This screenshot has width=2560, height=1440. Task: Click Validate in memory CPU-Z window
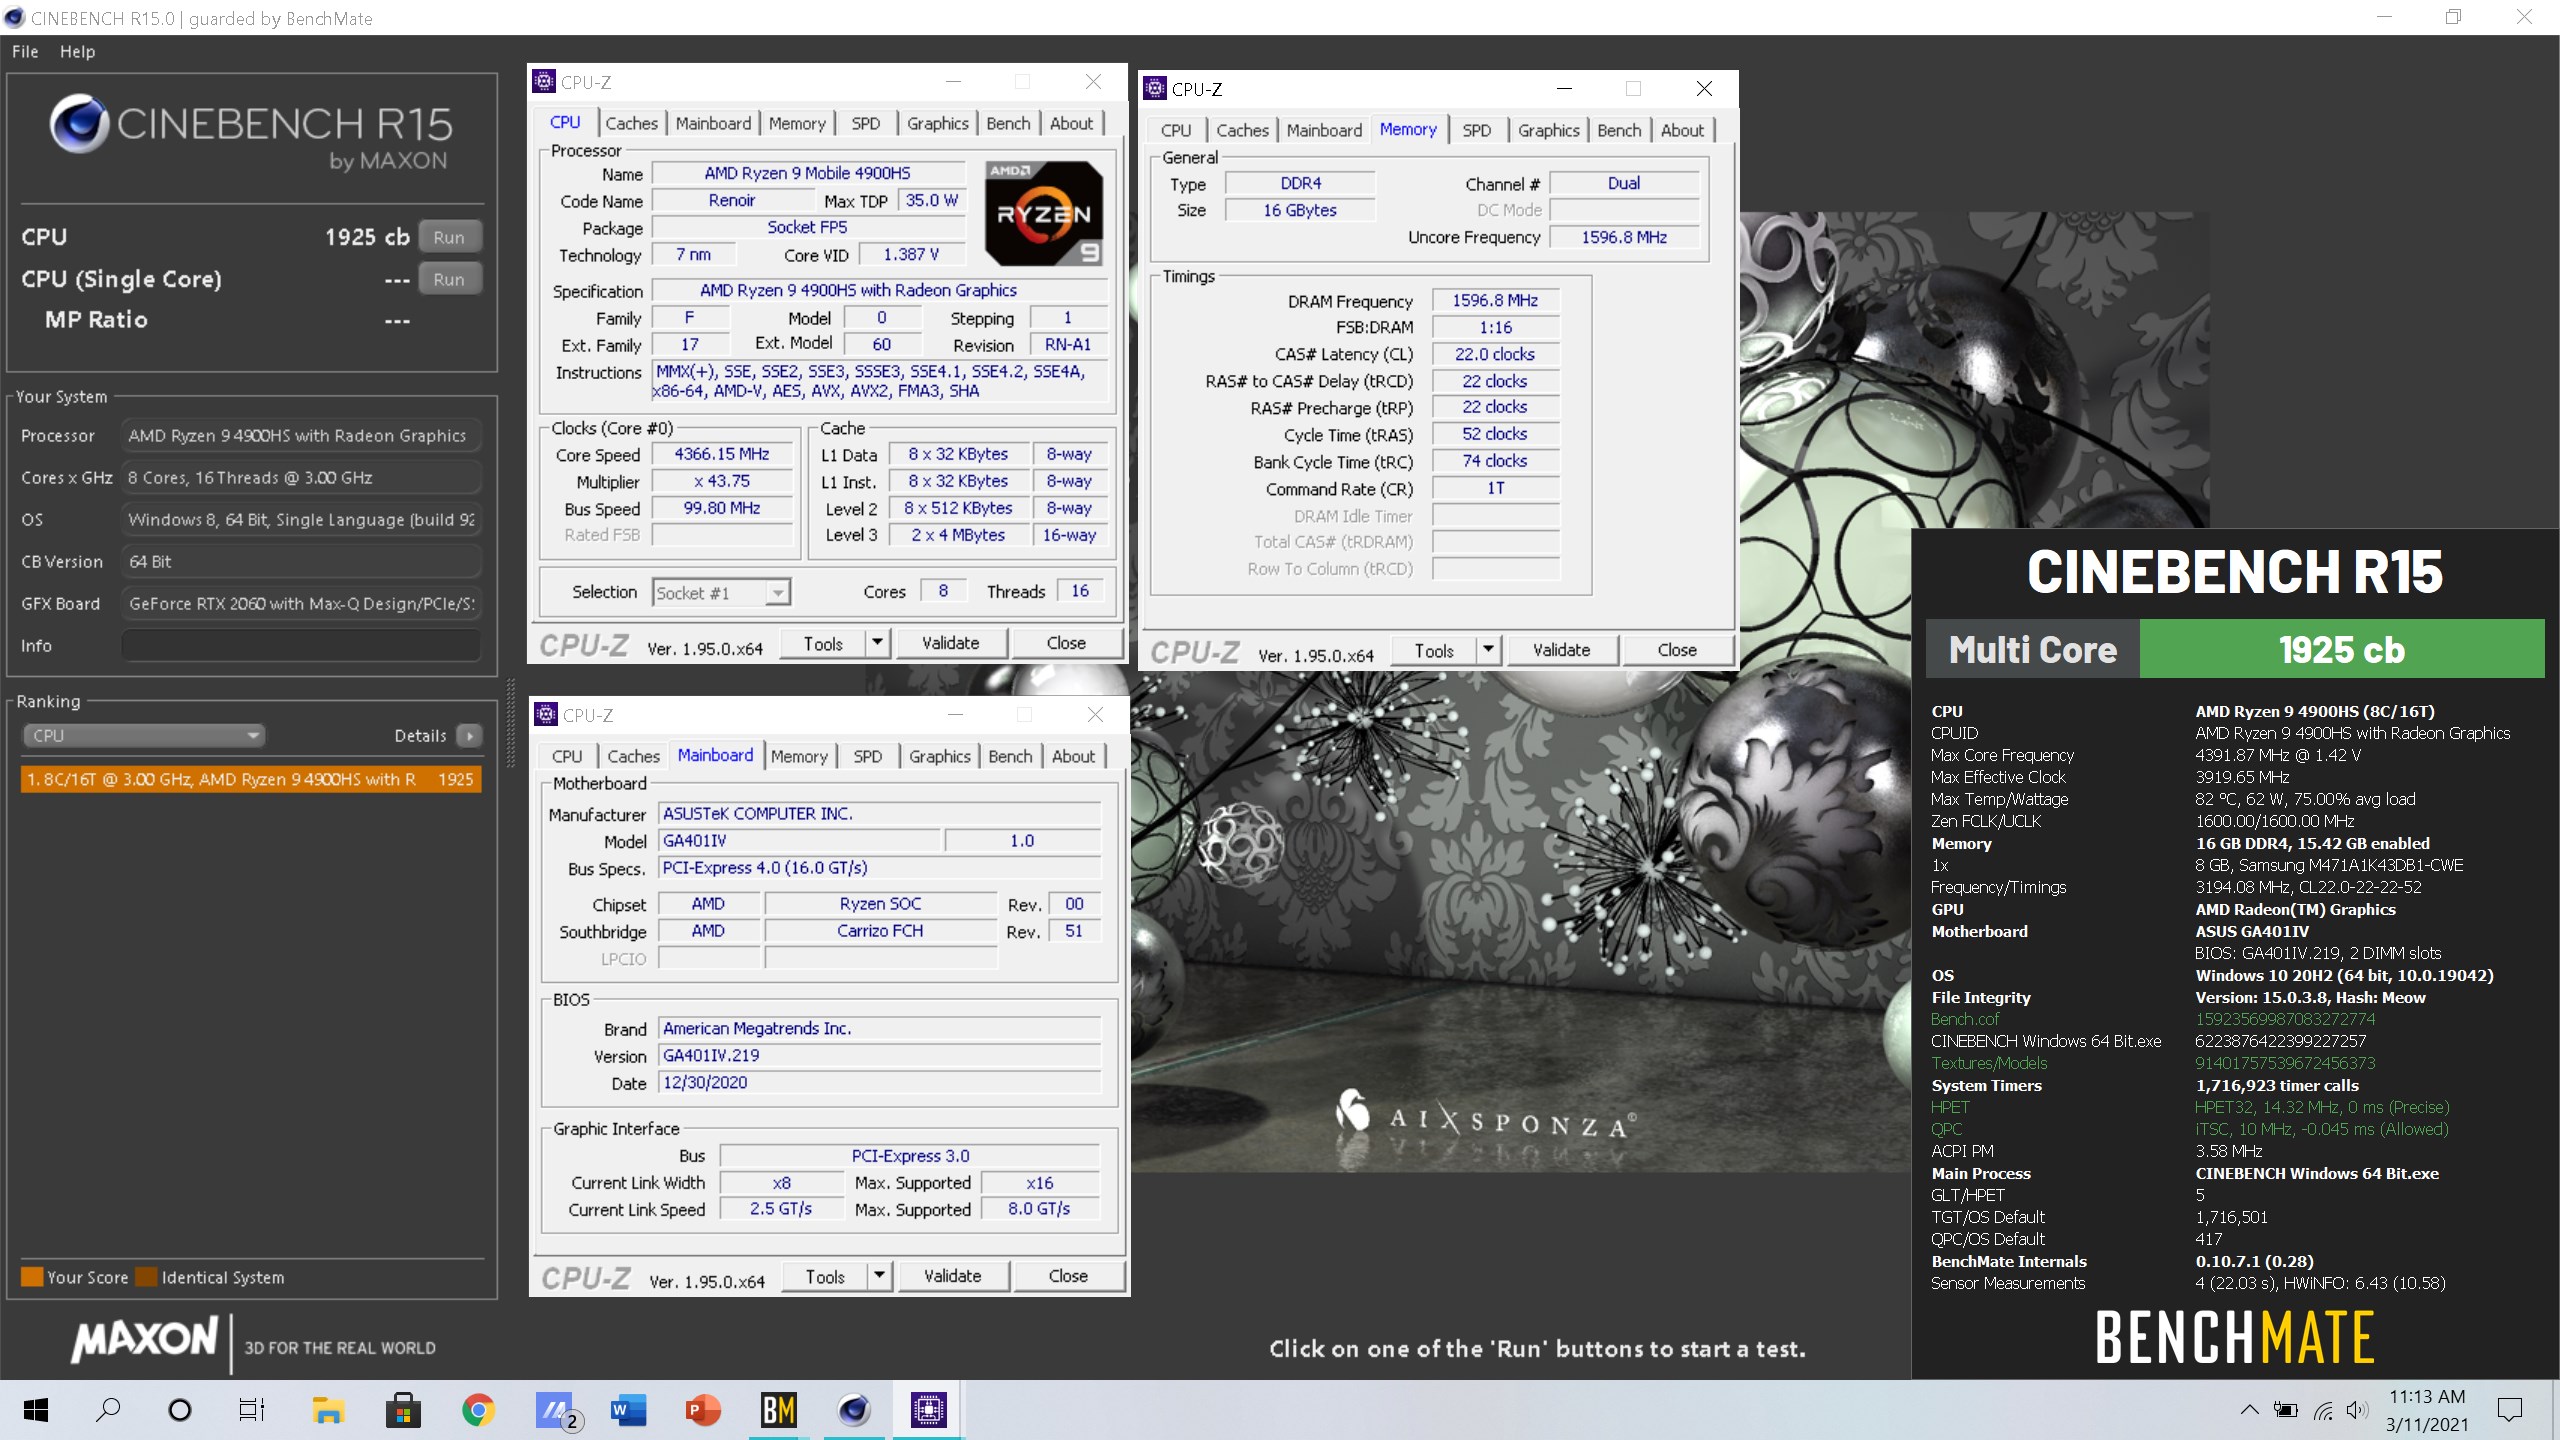coord(1561,650)
